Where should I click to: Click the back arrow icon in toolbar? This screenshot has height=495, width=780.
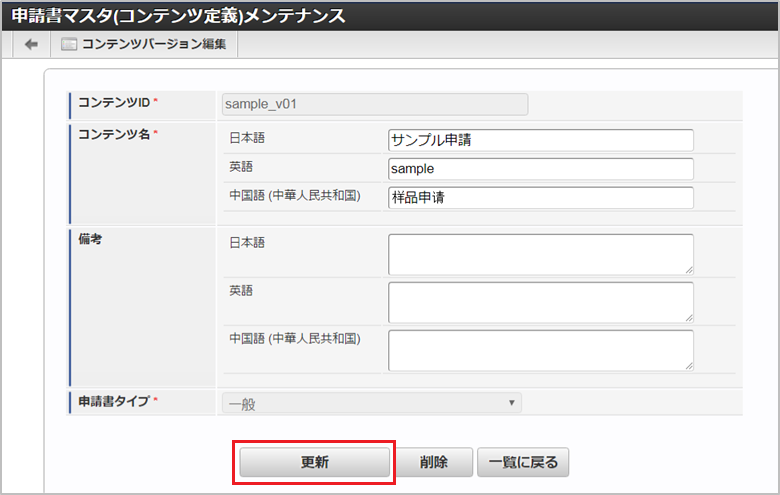pyautogui.click(x=31, y=44)
